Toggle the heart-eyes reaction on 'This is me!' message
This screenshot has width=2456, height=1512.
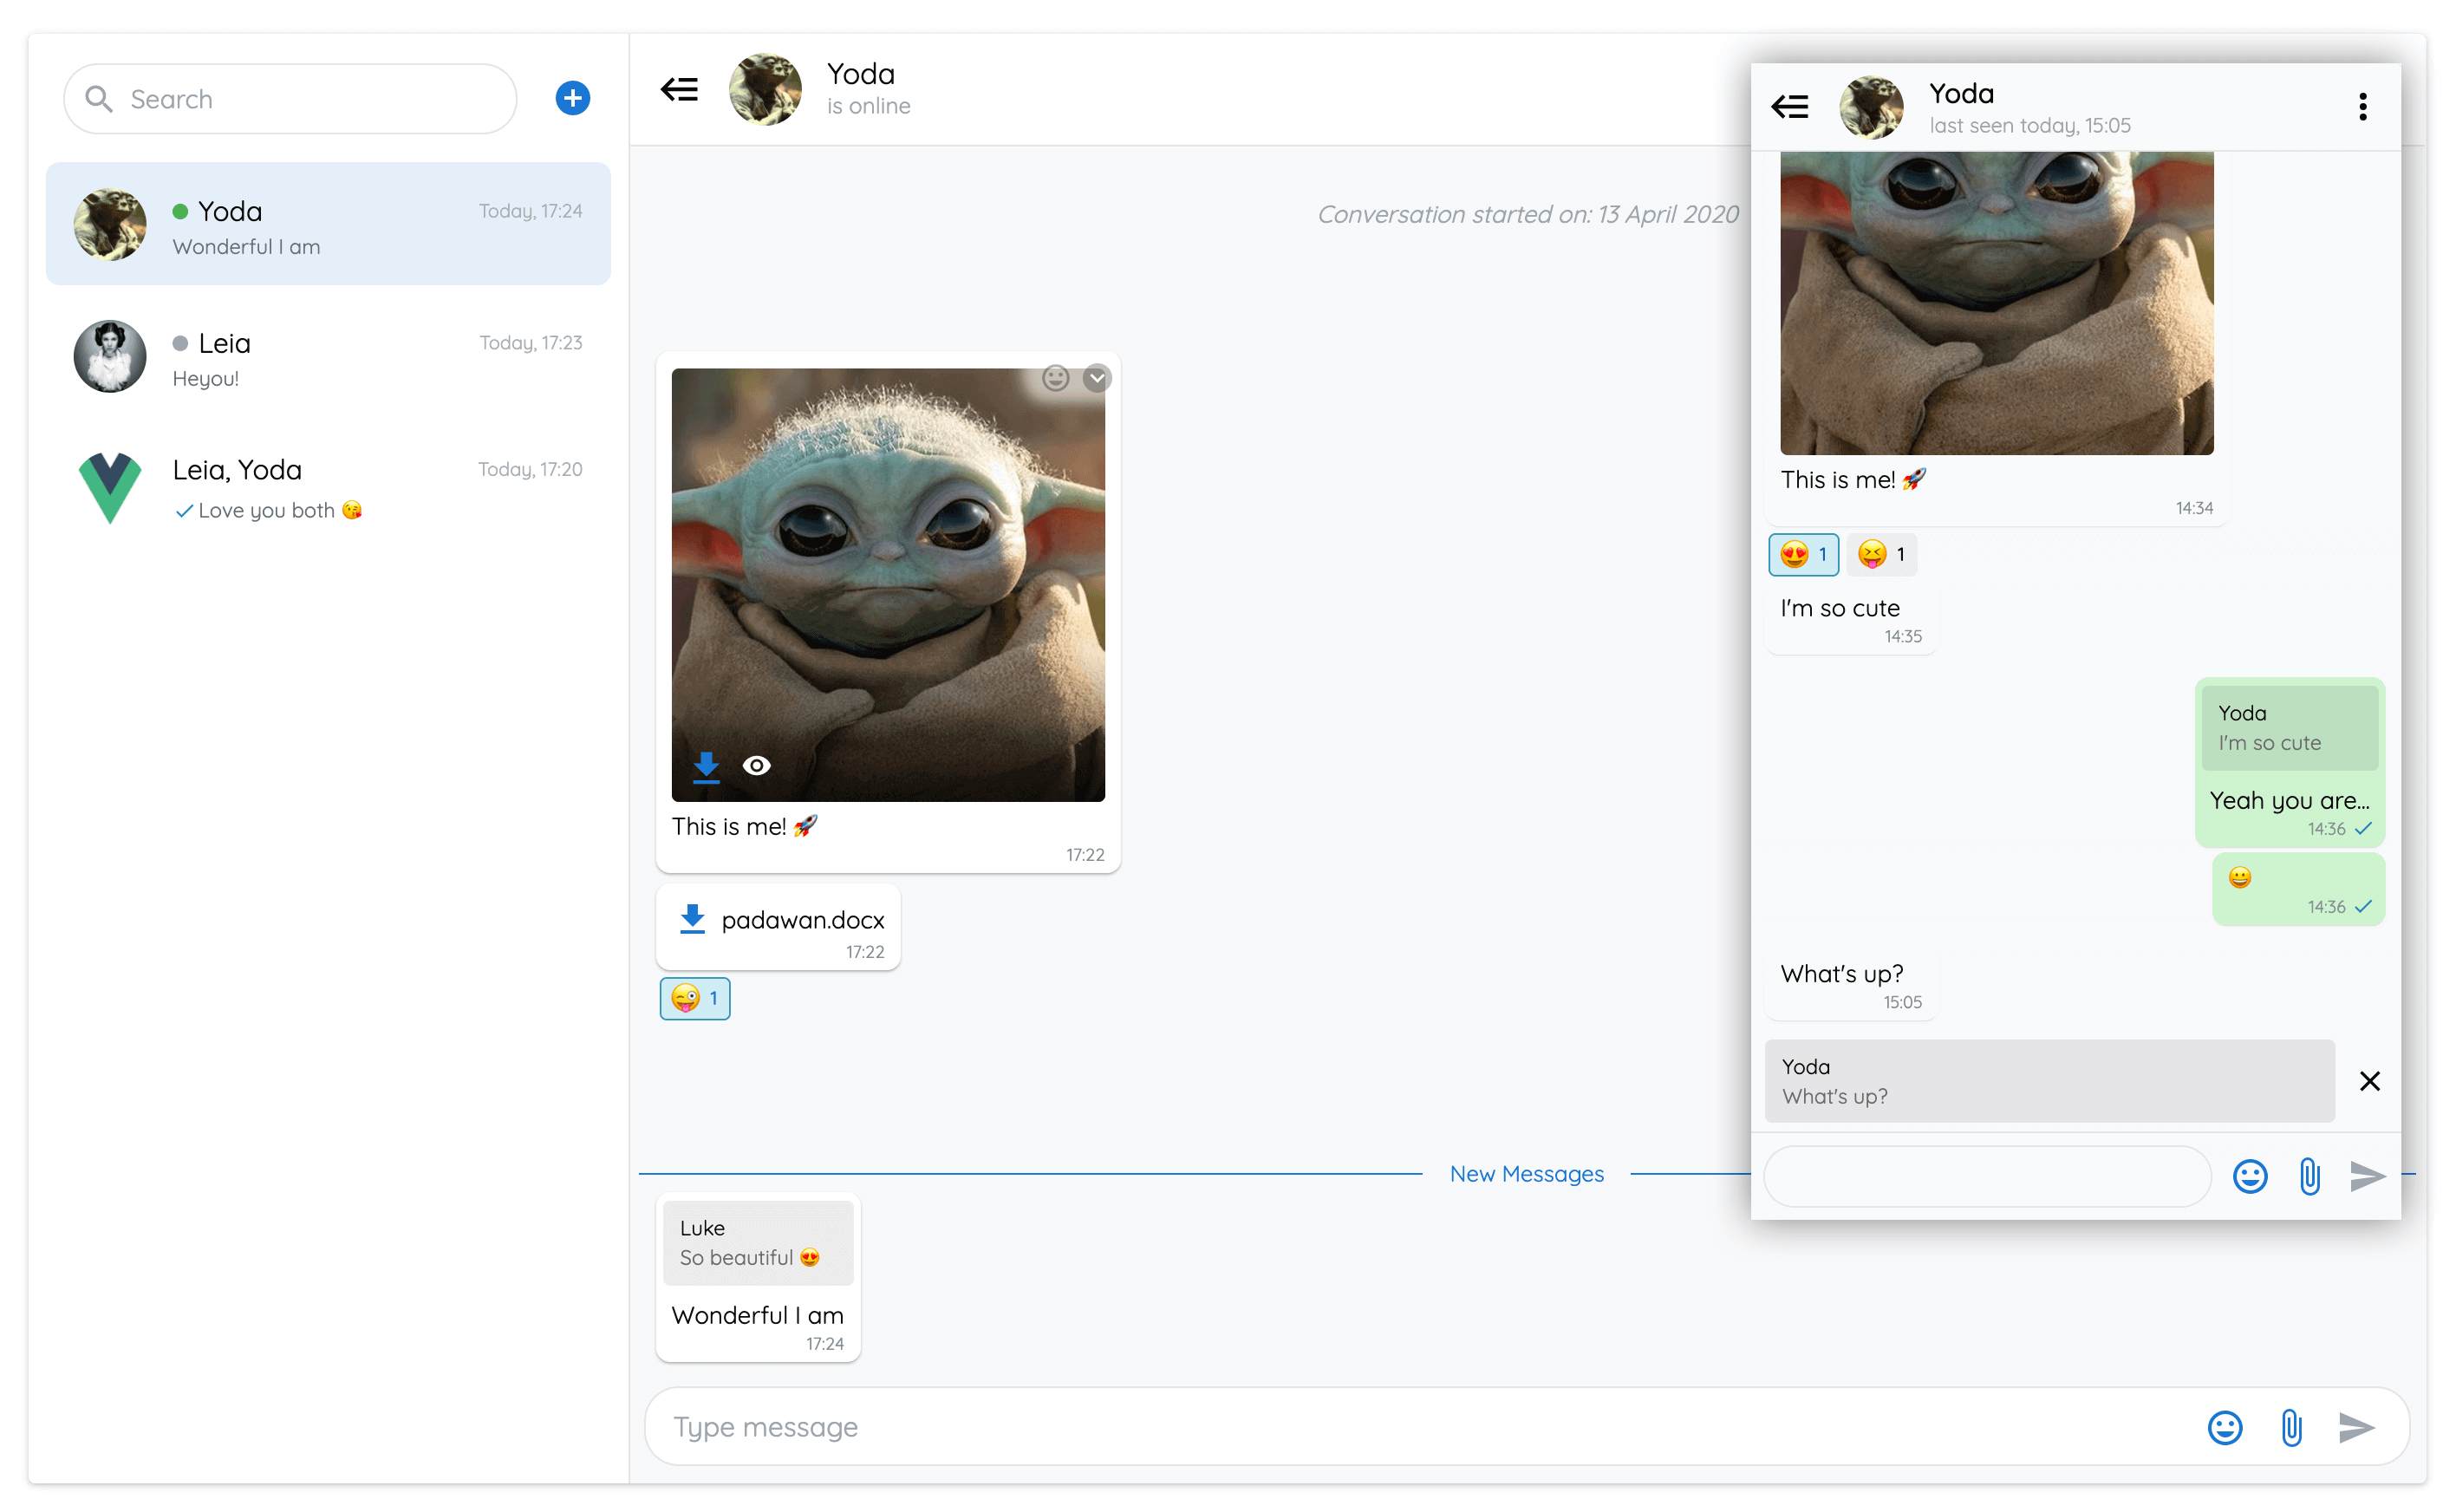pos(1803,554)
